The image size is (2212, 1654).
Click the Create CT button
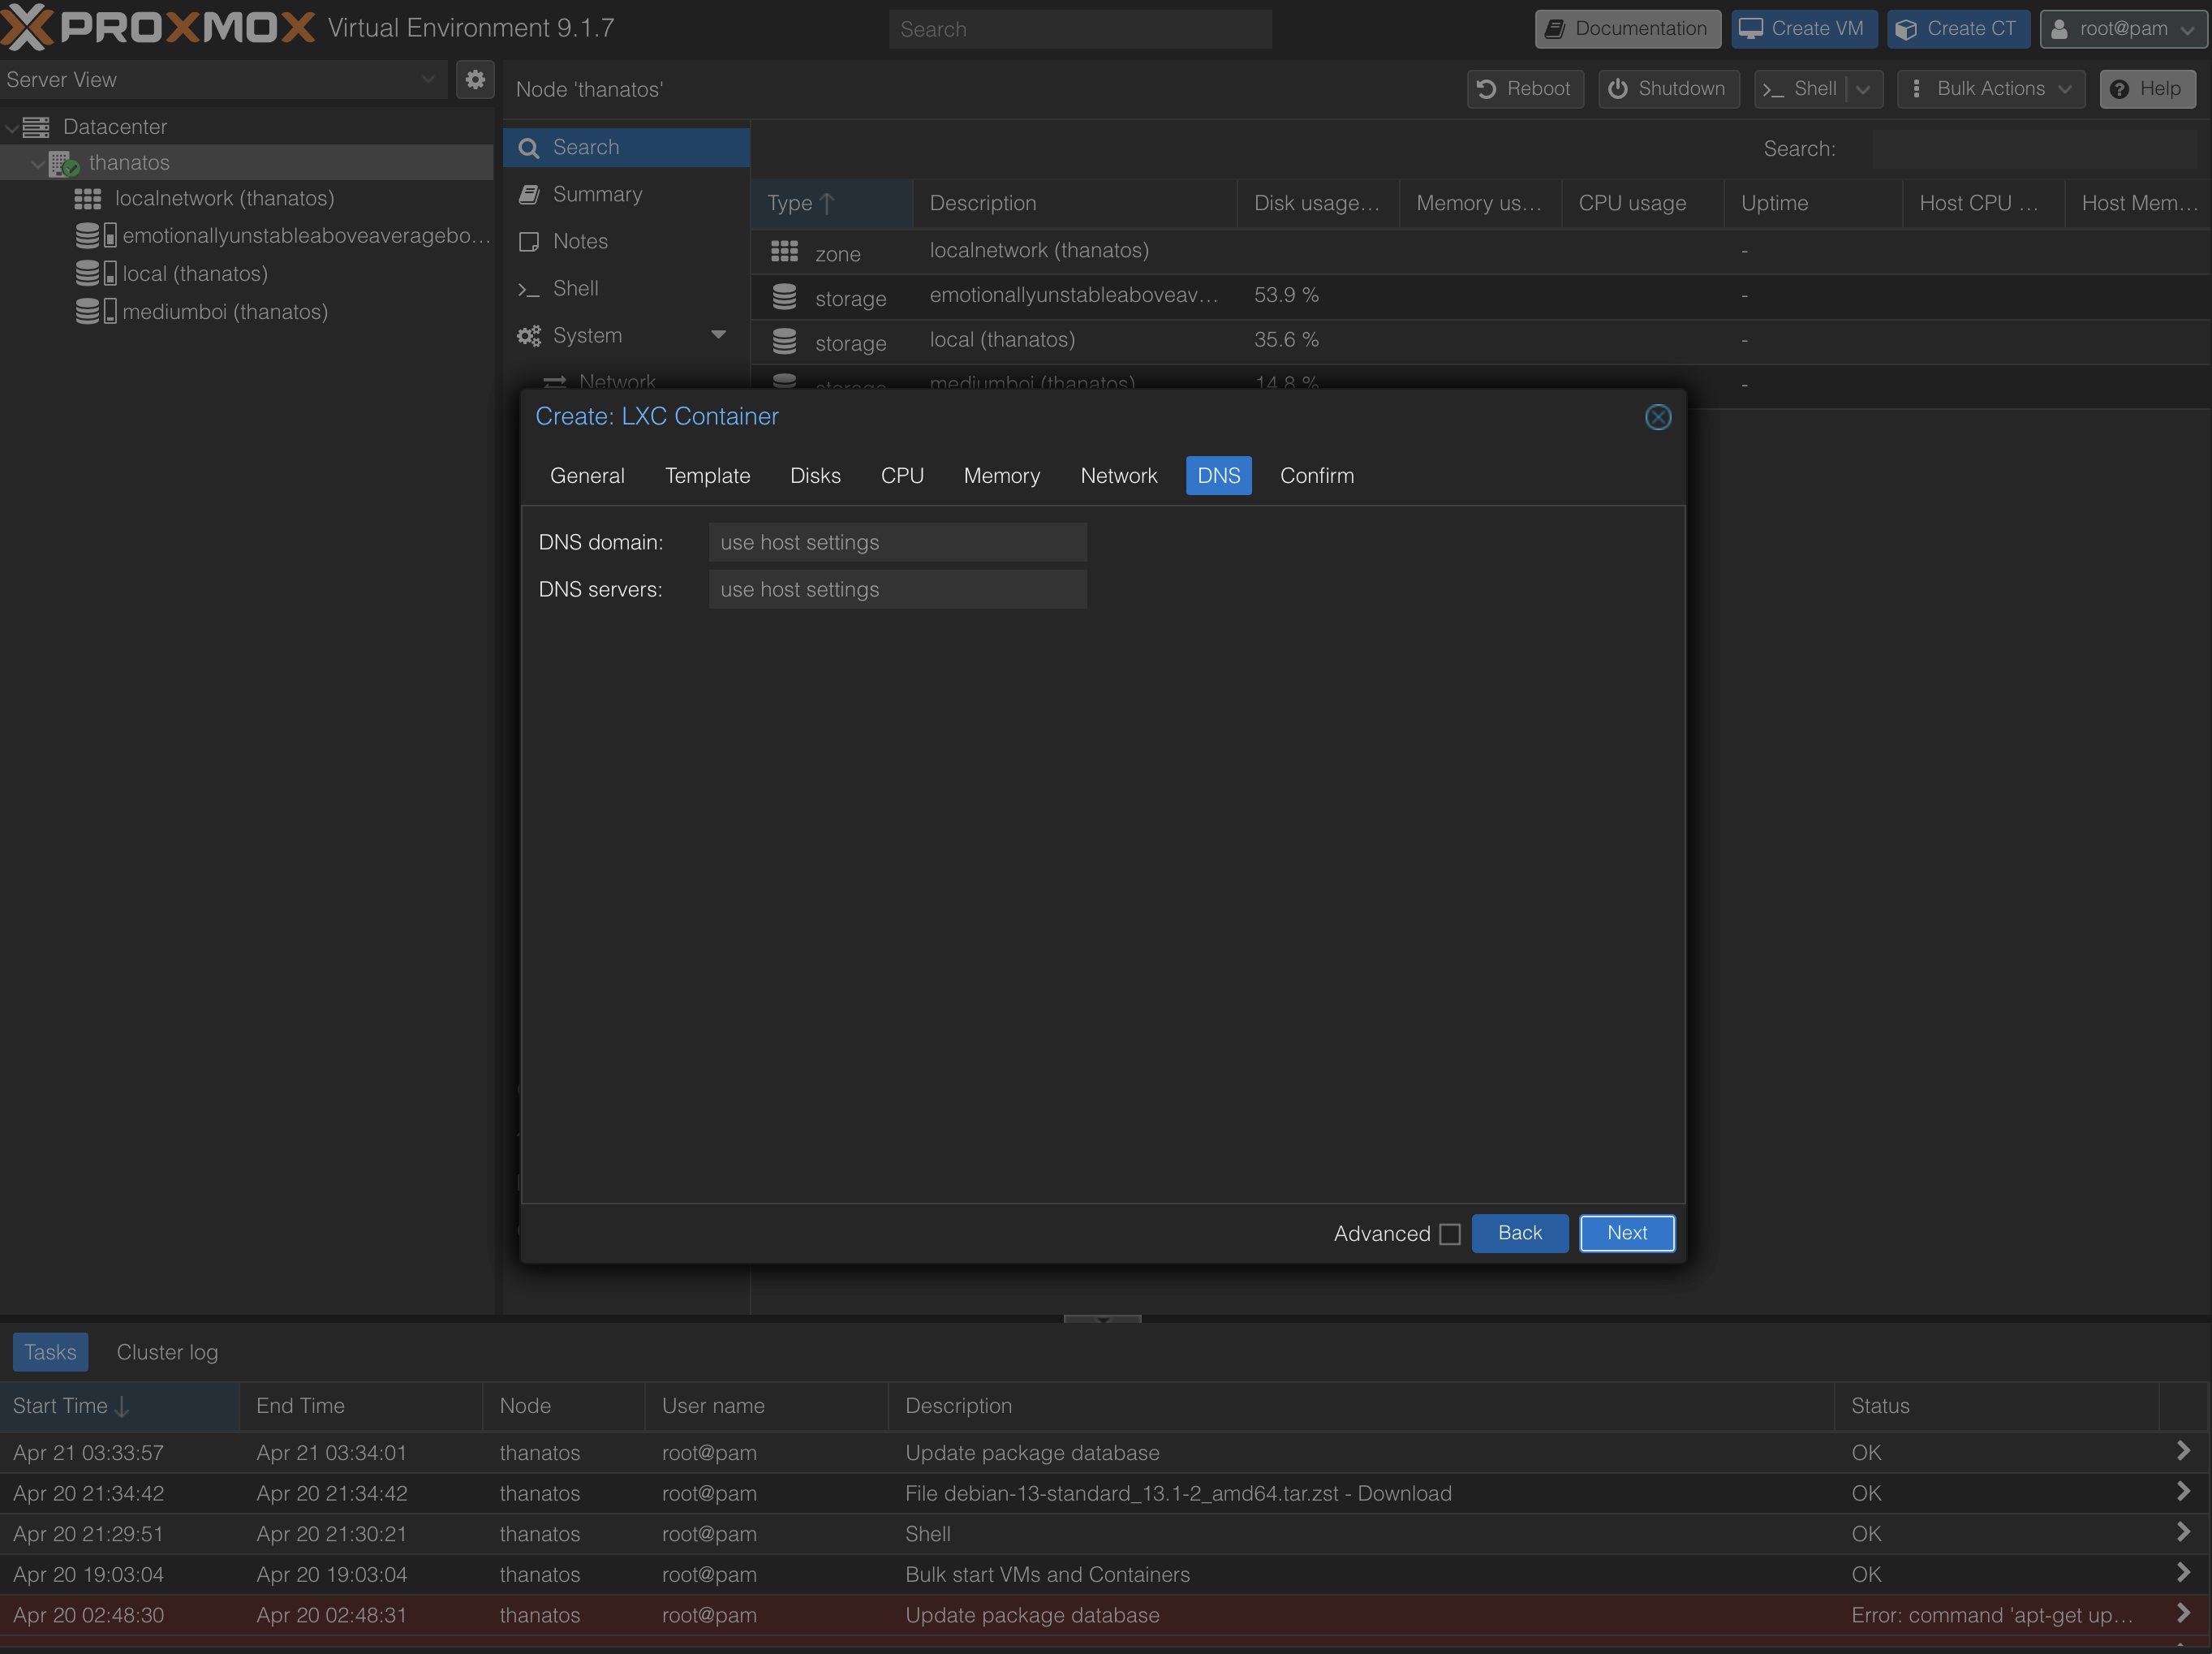[1958, 29]
